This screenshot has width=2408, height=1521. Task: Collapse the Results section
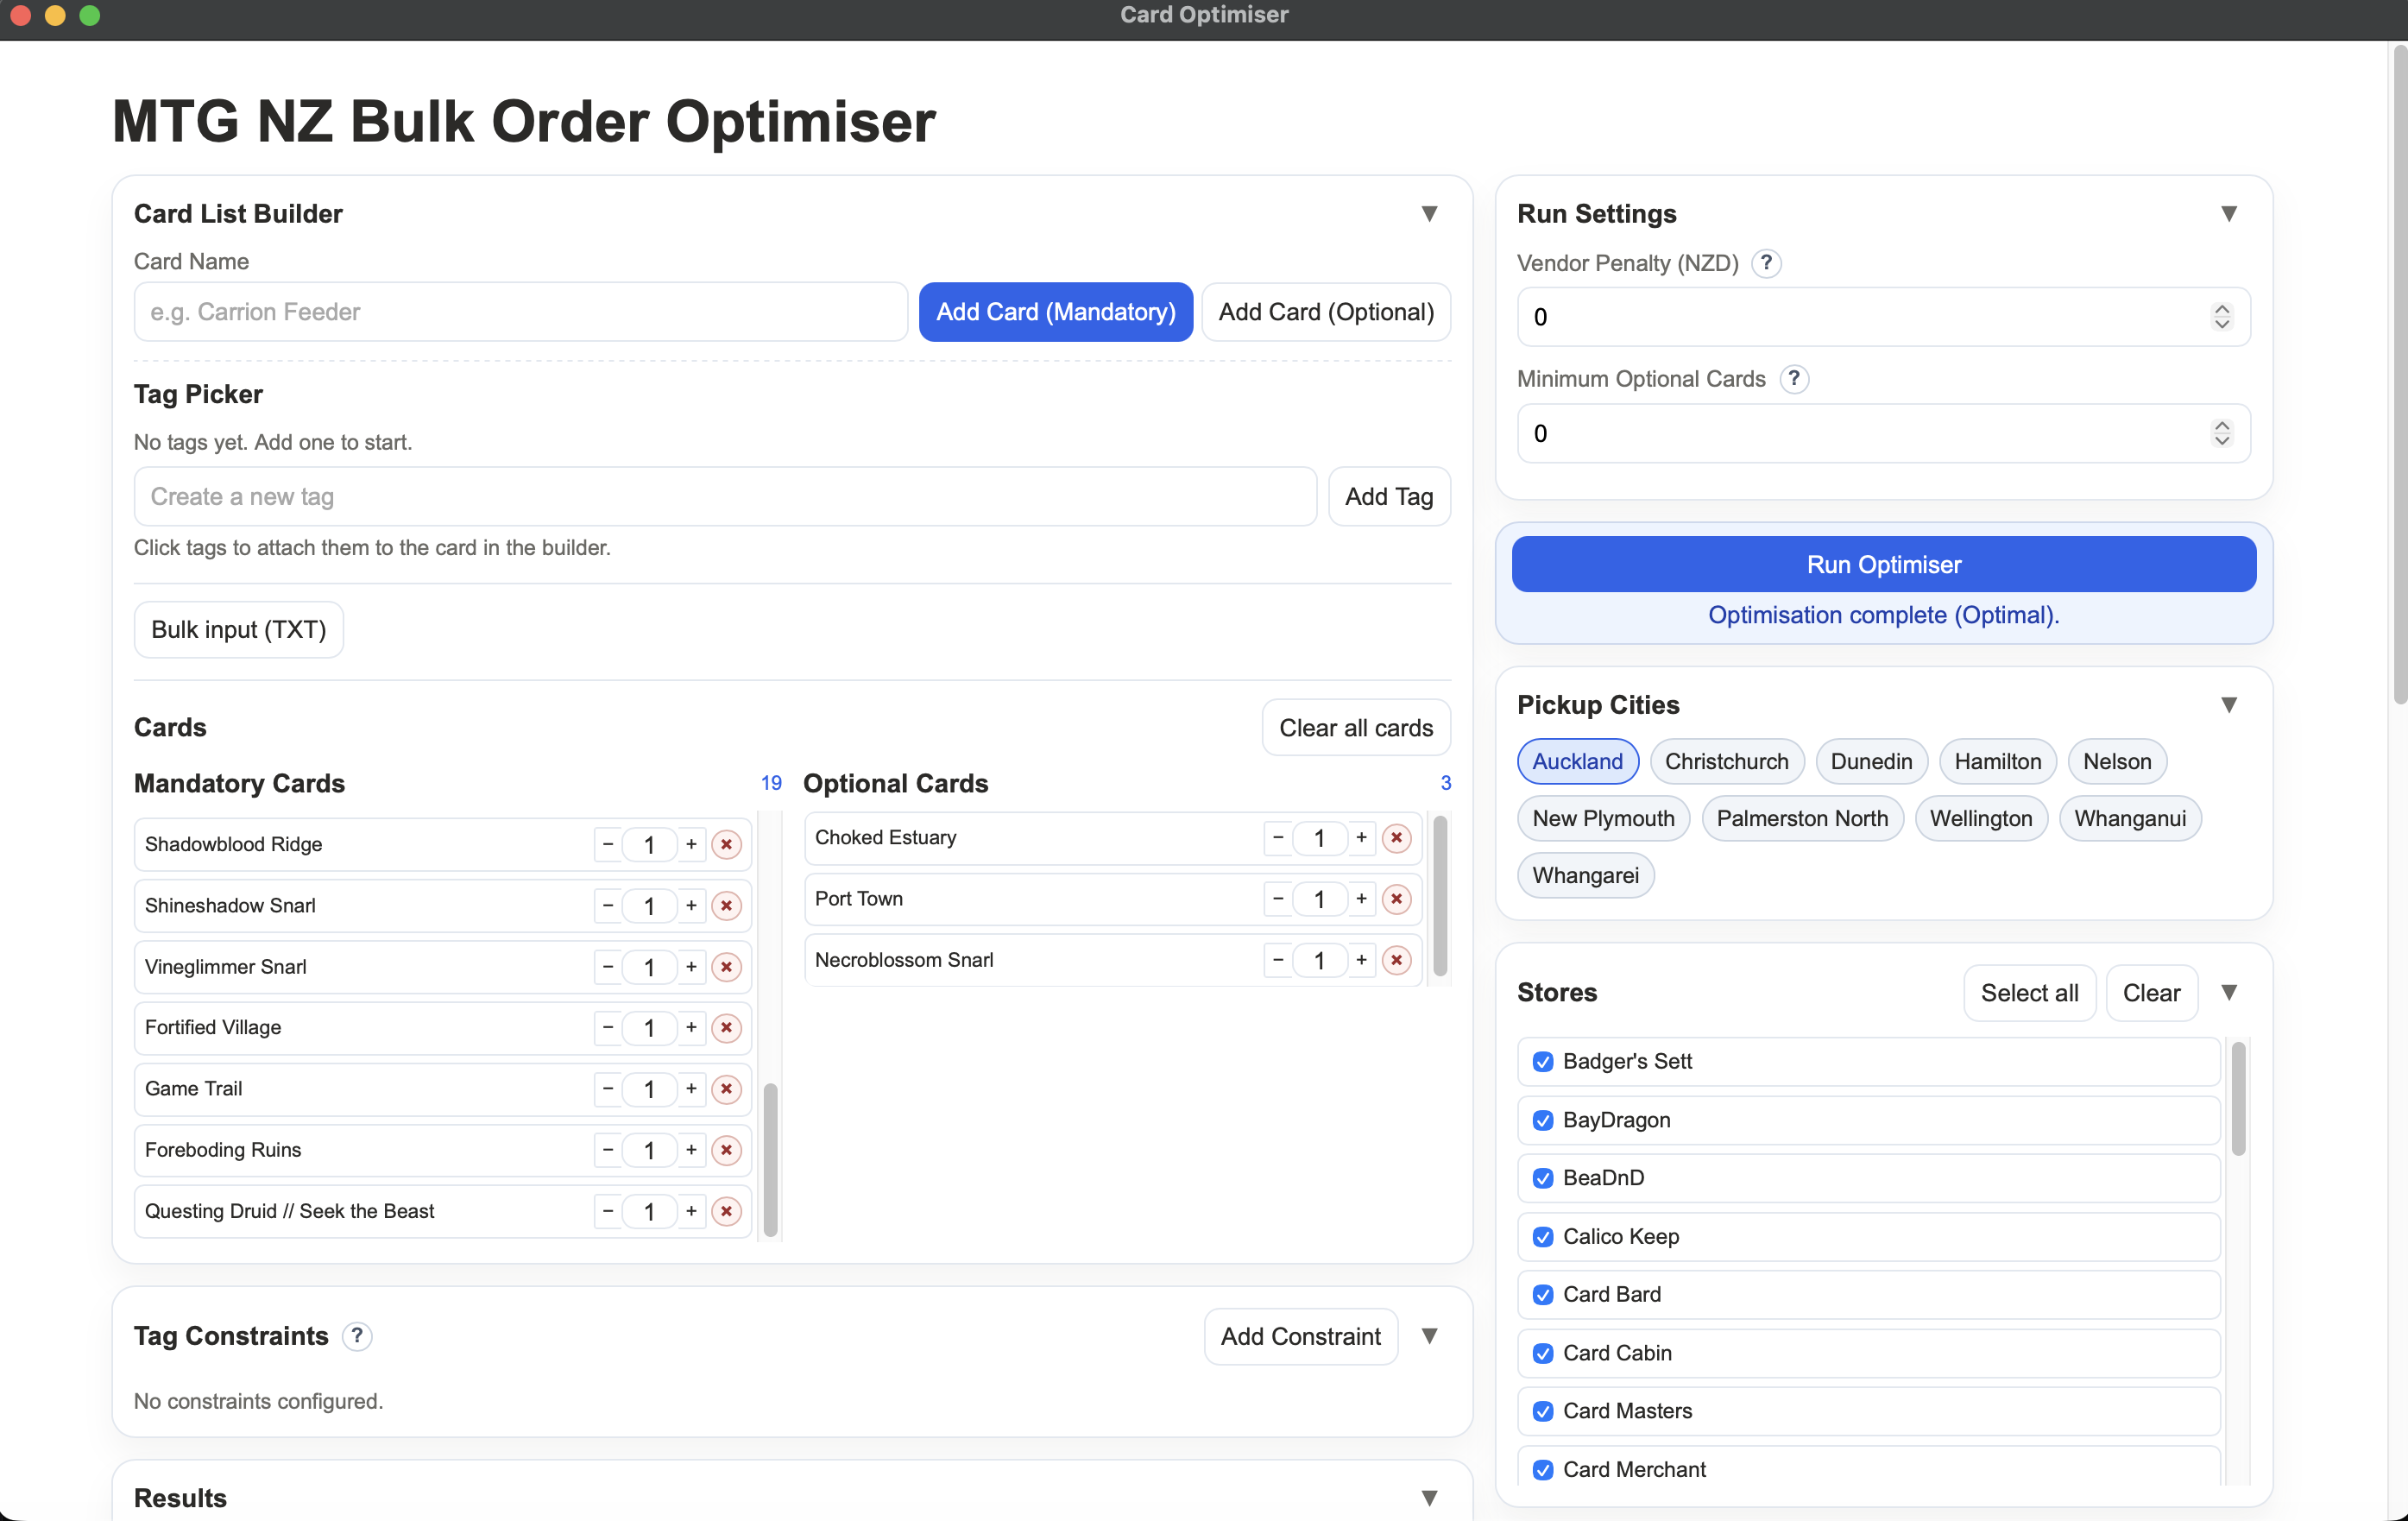click(1430, 1497)
